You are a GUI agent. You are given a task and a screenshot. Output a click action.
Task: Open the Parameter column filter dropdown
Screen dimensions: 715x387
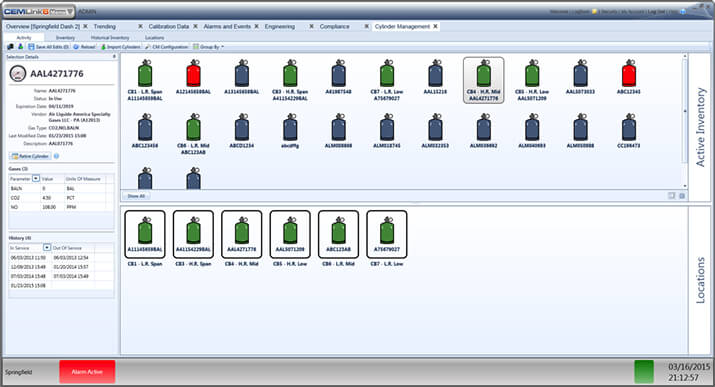coord(36,179)
